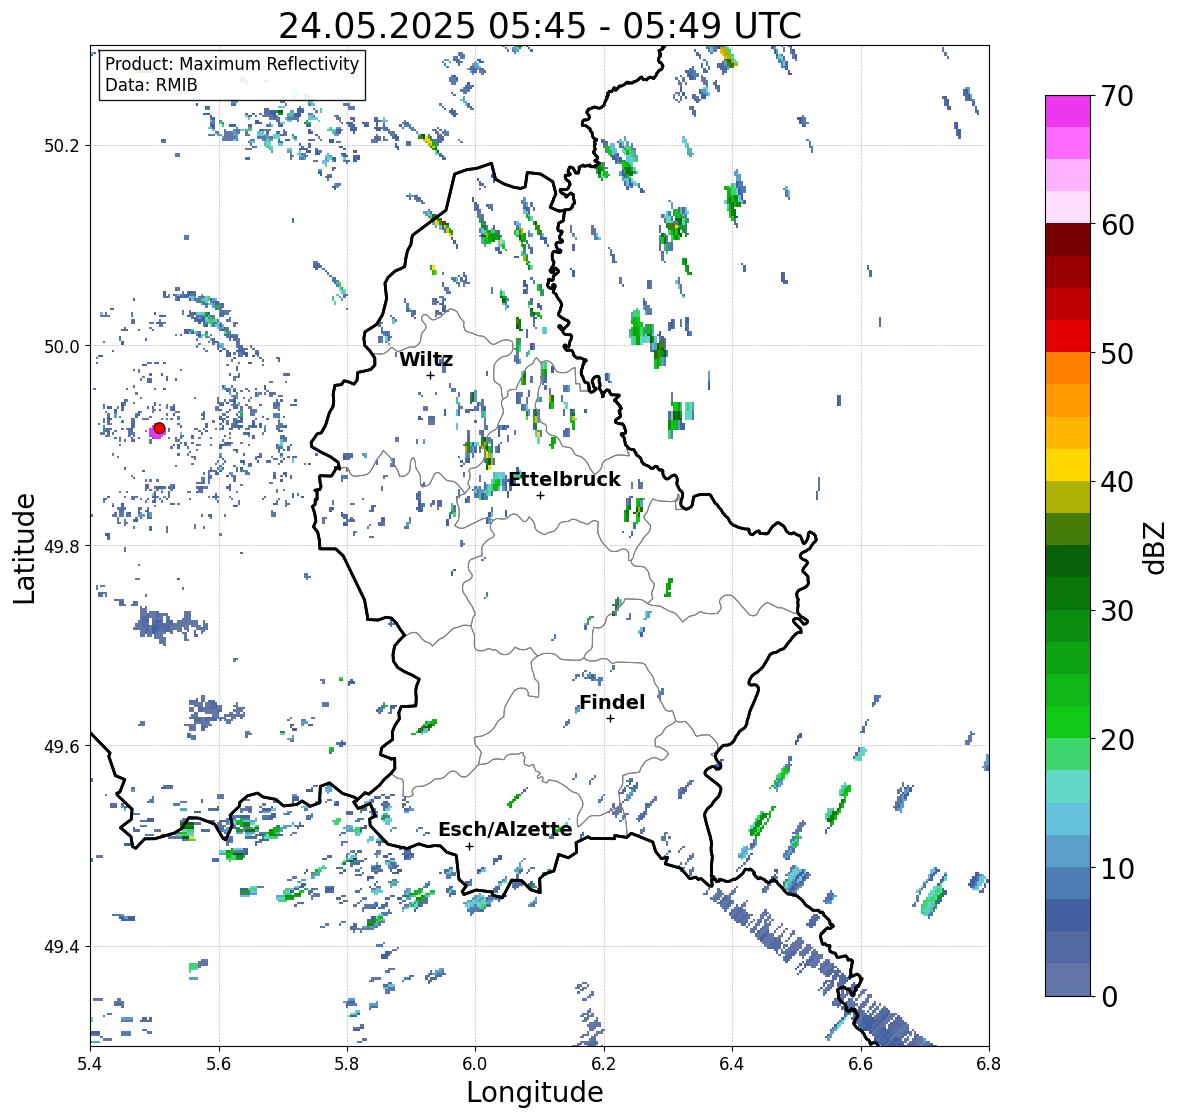Click the magenta top colorbar segment
Screen dimensions: 1179x1117
coord(1068,111)
